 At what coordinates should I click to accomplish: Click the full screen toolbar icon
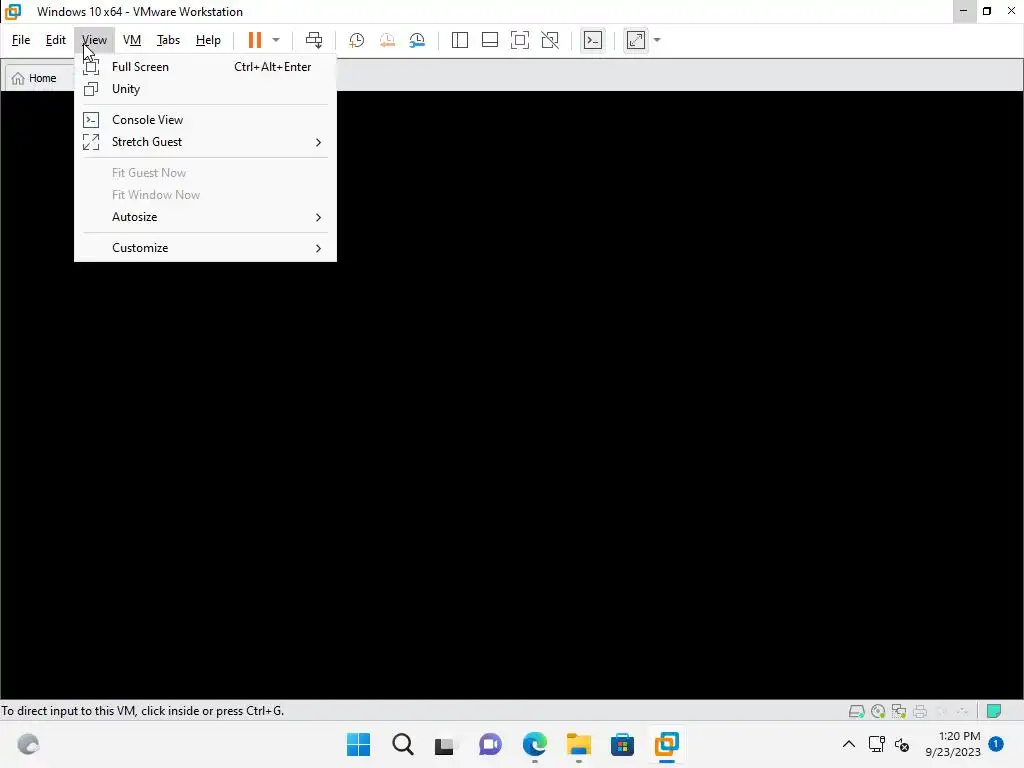[520, 40]
